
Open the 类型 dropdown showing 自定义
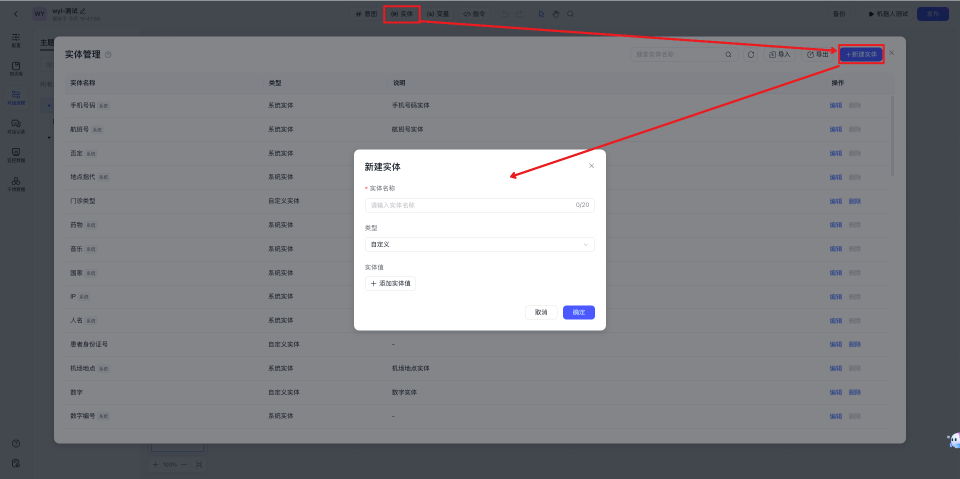479,244
